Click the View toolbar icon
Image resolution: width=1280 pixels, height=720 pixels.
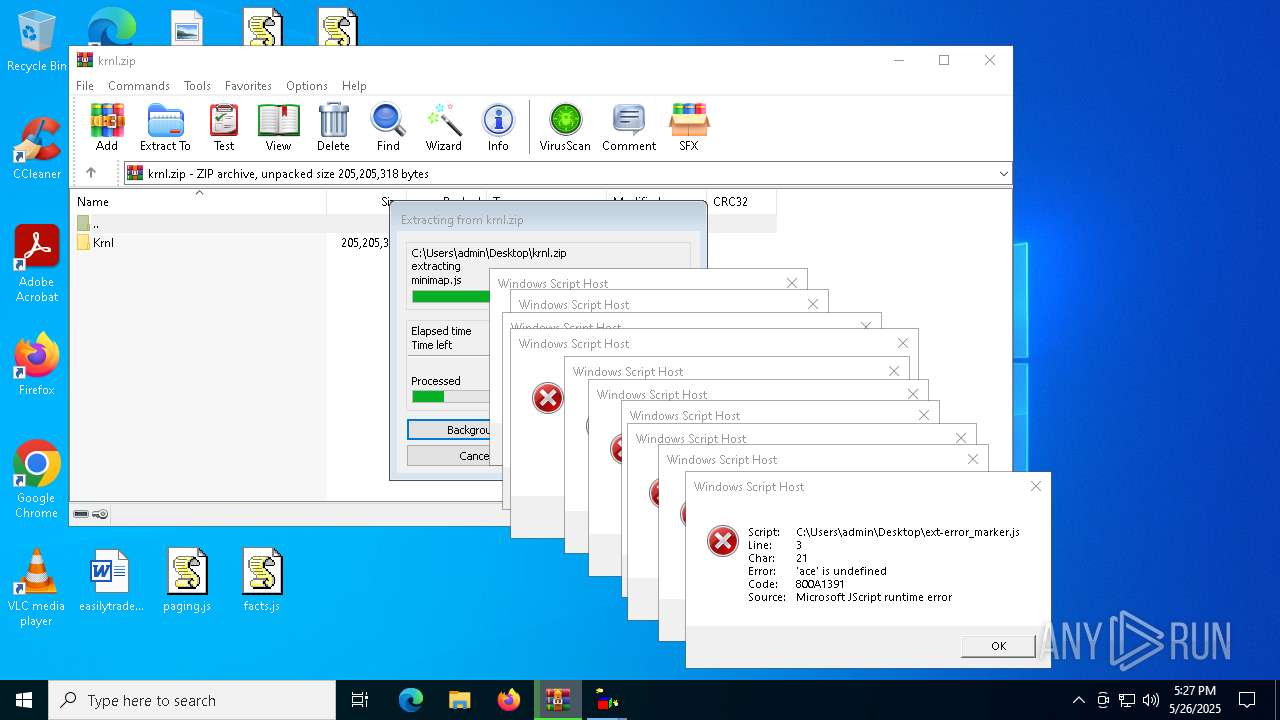278,127
